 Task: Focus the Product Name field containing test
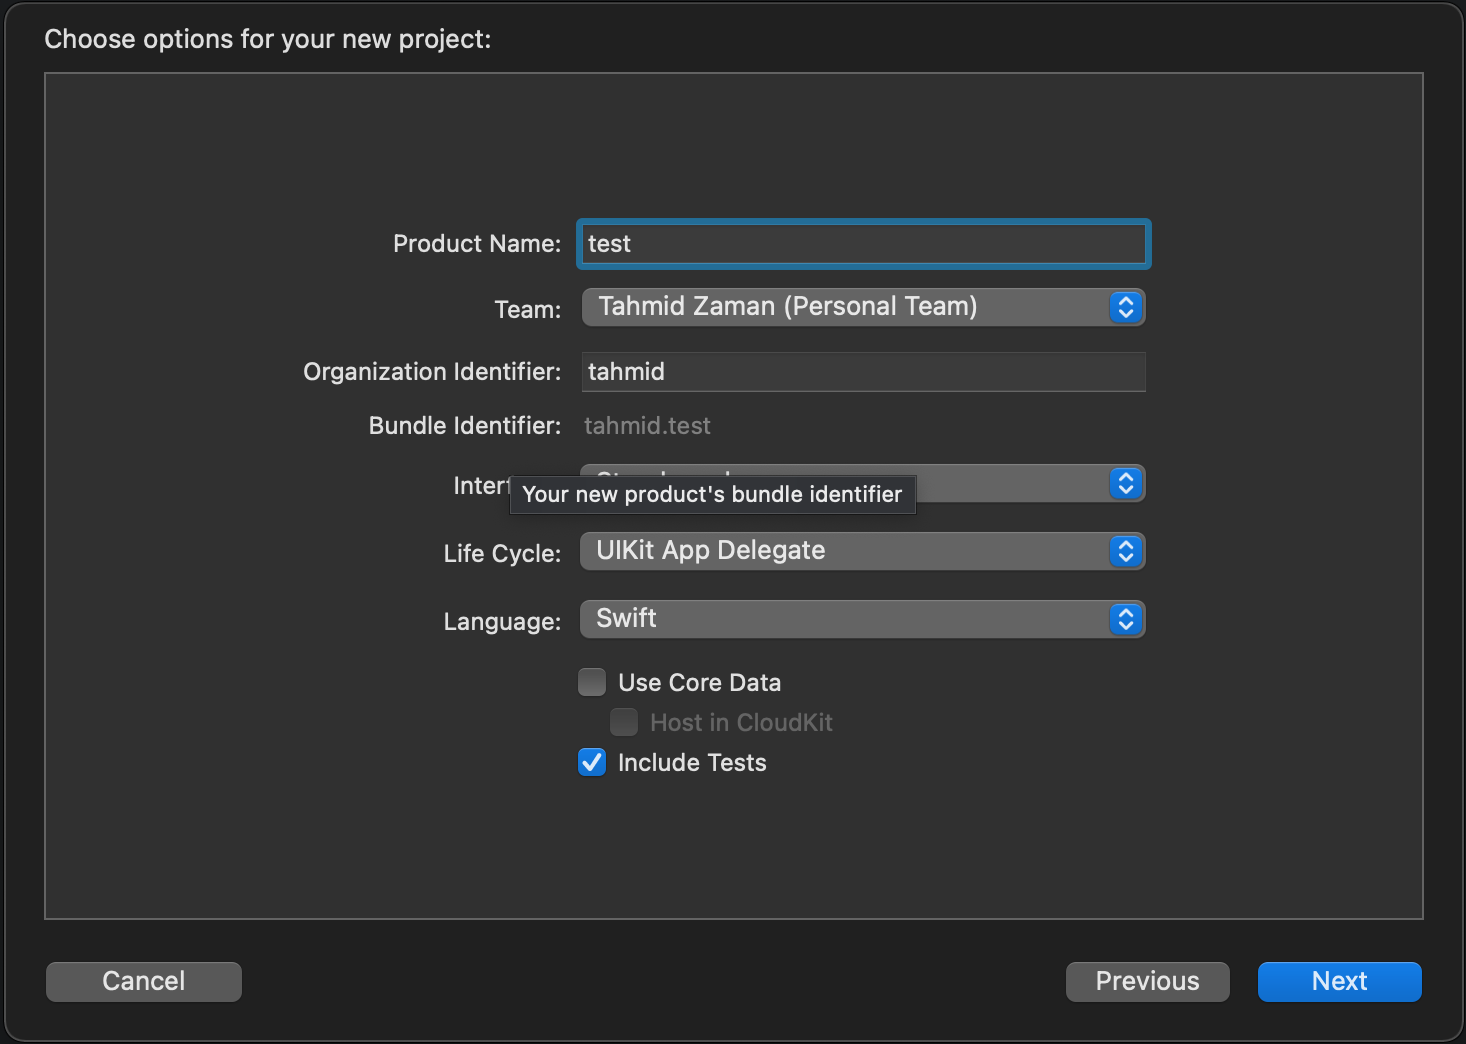pos(864,244)
